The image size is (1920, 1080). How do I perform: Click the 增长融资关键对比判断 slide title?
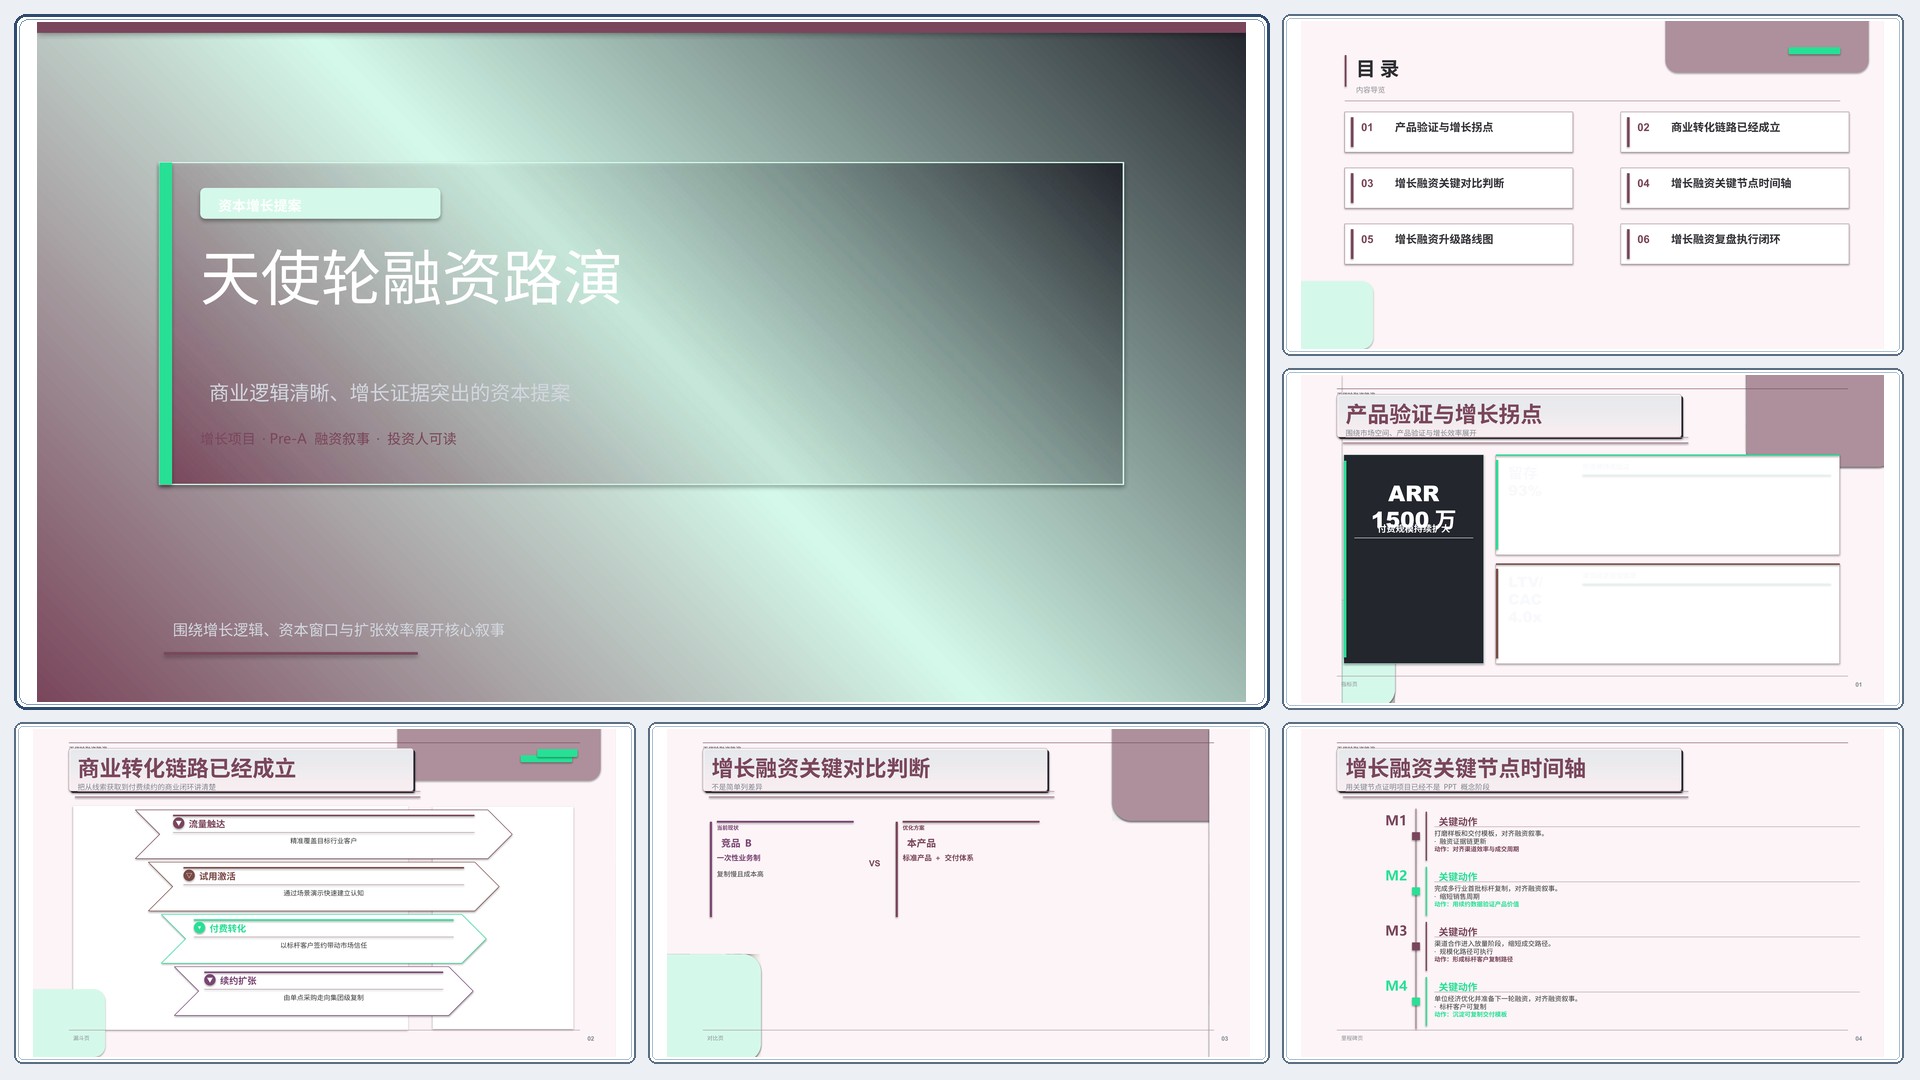pos(821,768)
